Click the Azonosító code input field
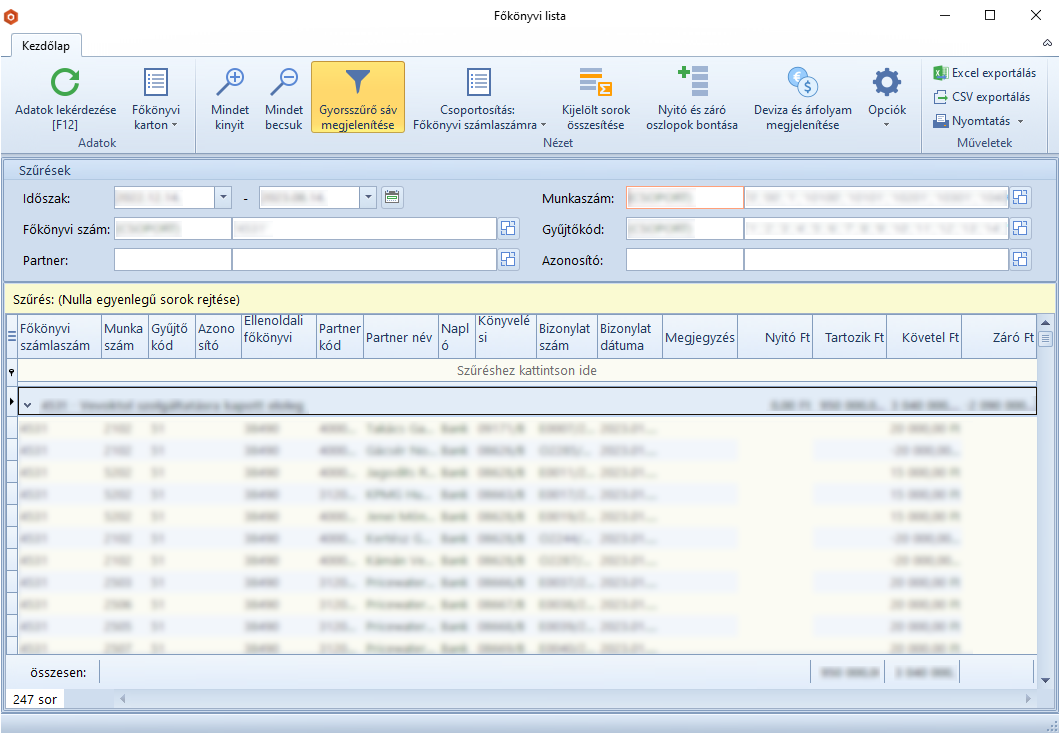Viewport: 1060px width, 734px height. tap(684, 260)
